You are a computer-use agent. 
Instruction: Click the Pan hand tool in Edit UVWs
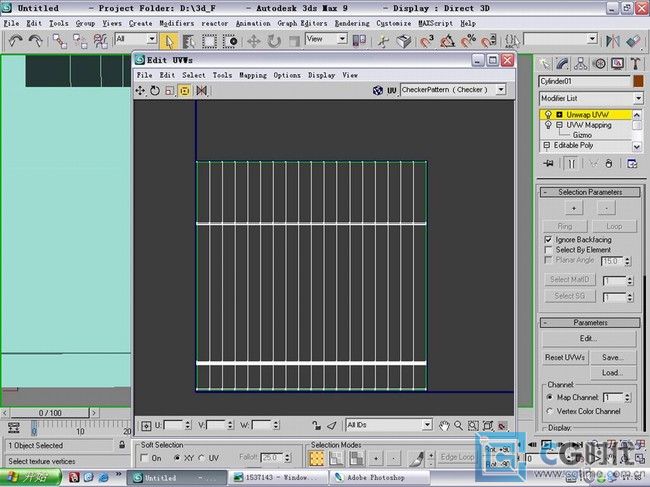point(444,425)
